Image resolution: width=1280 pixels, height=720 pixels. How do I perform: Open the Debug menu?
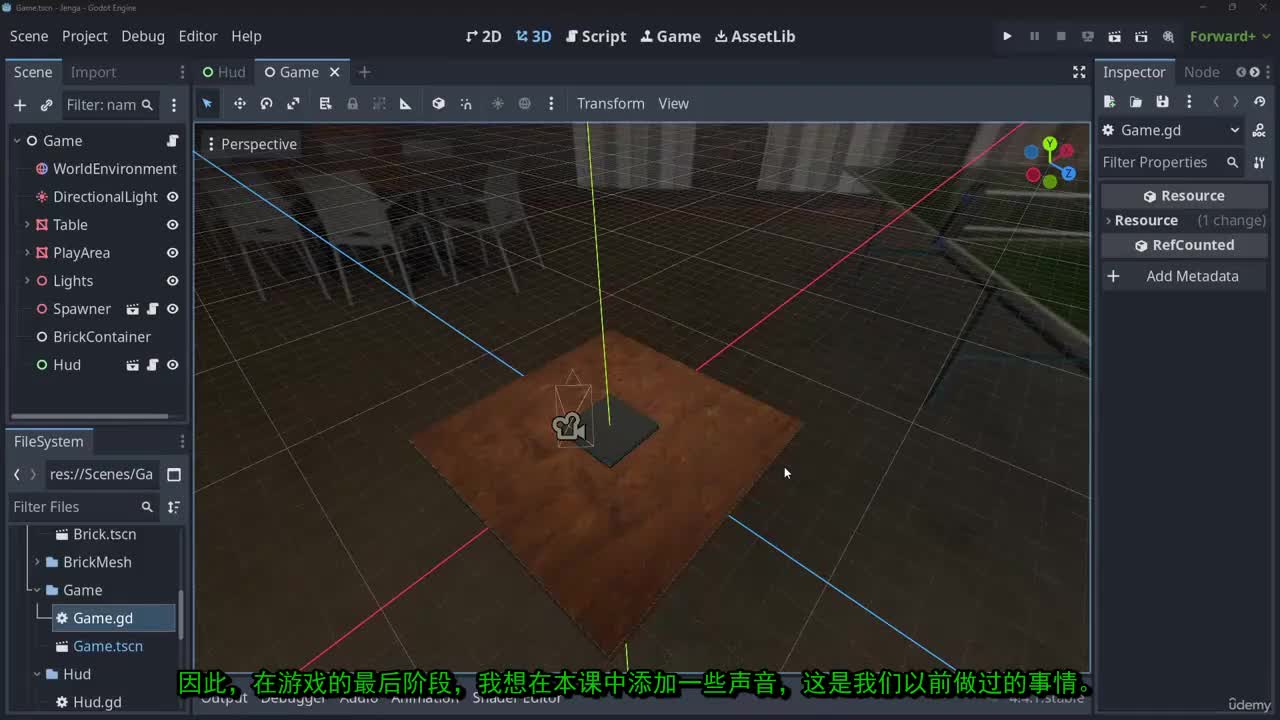point(143,36)
